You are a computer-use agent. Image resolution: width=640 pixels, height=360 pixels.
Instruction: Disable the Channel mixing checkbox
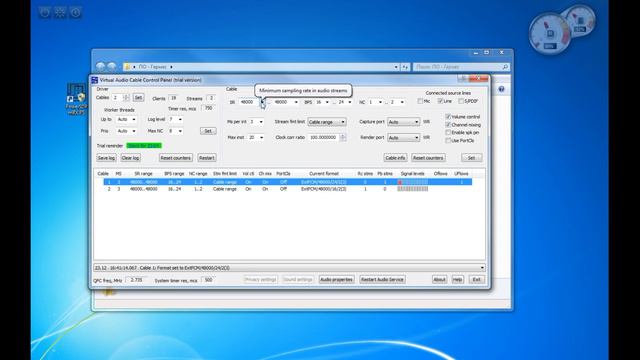click(x=448, y=124)
